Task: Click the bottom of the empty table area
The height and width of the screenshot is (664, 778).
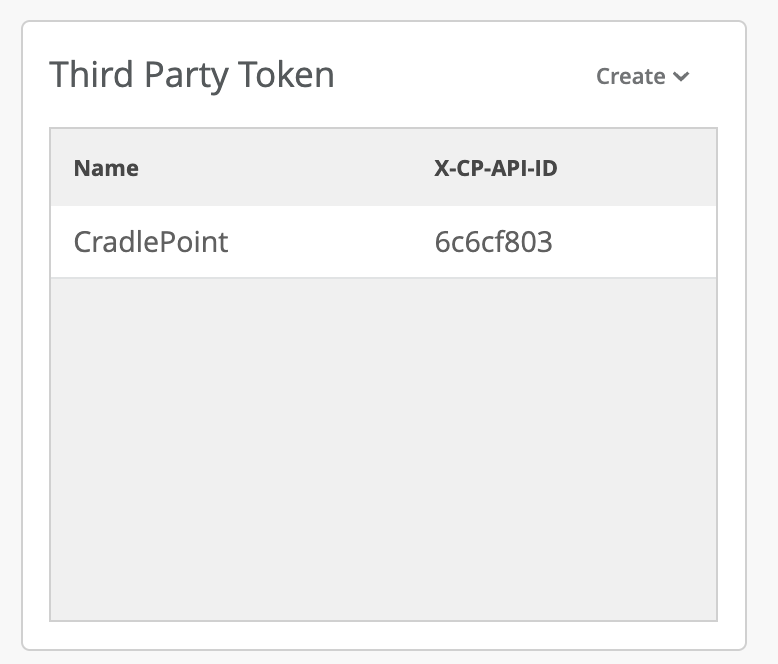Action: point(383,600)
